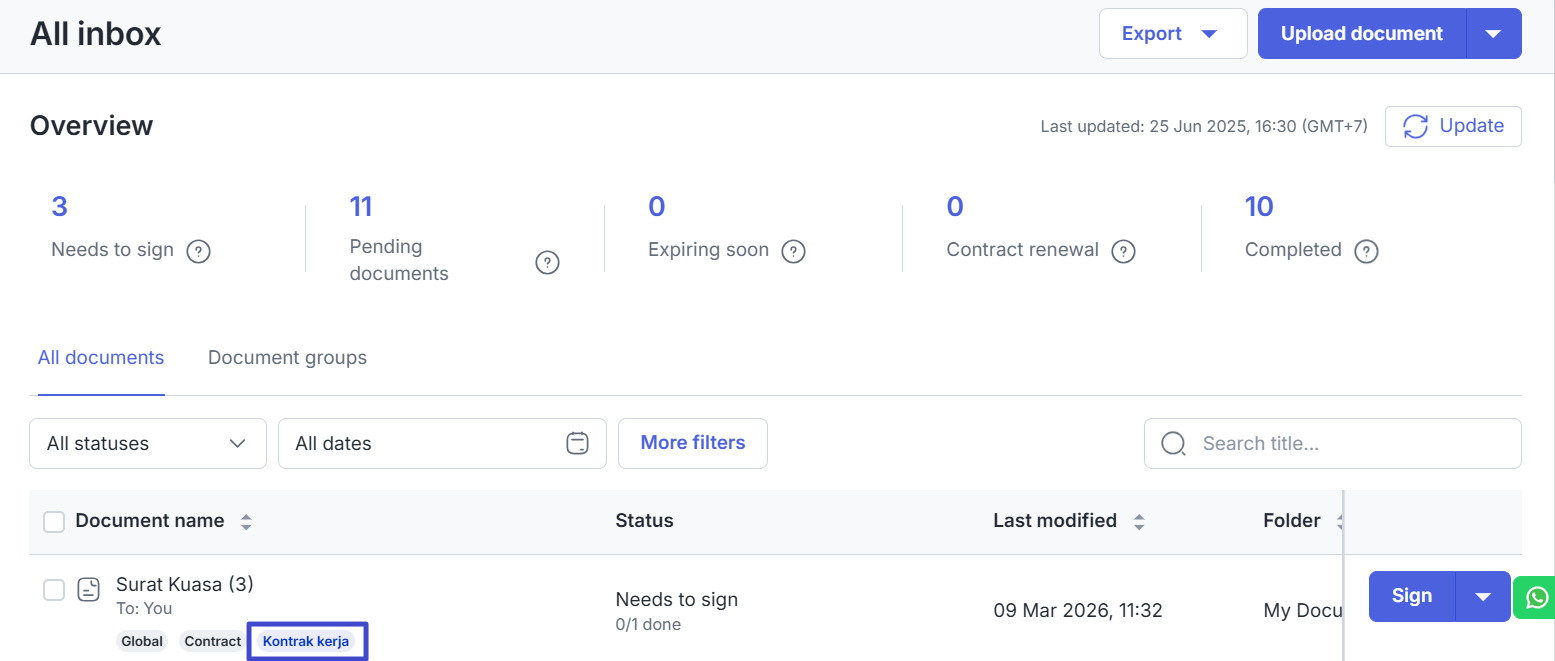Image resolution: width=1555 pixels, height=661 pixels.
Task: Click the help icon beside Completed
Action: pos(1366,251)
